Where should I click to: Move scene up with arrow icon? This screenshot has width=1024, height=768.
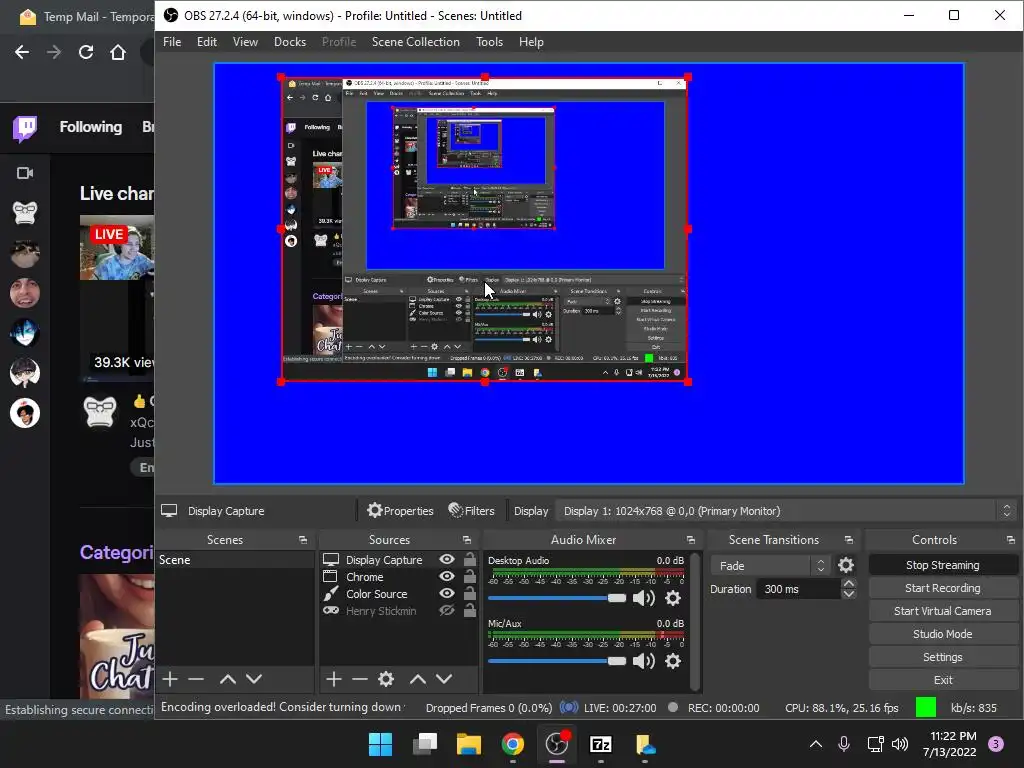(x=227, y=679)
